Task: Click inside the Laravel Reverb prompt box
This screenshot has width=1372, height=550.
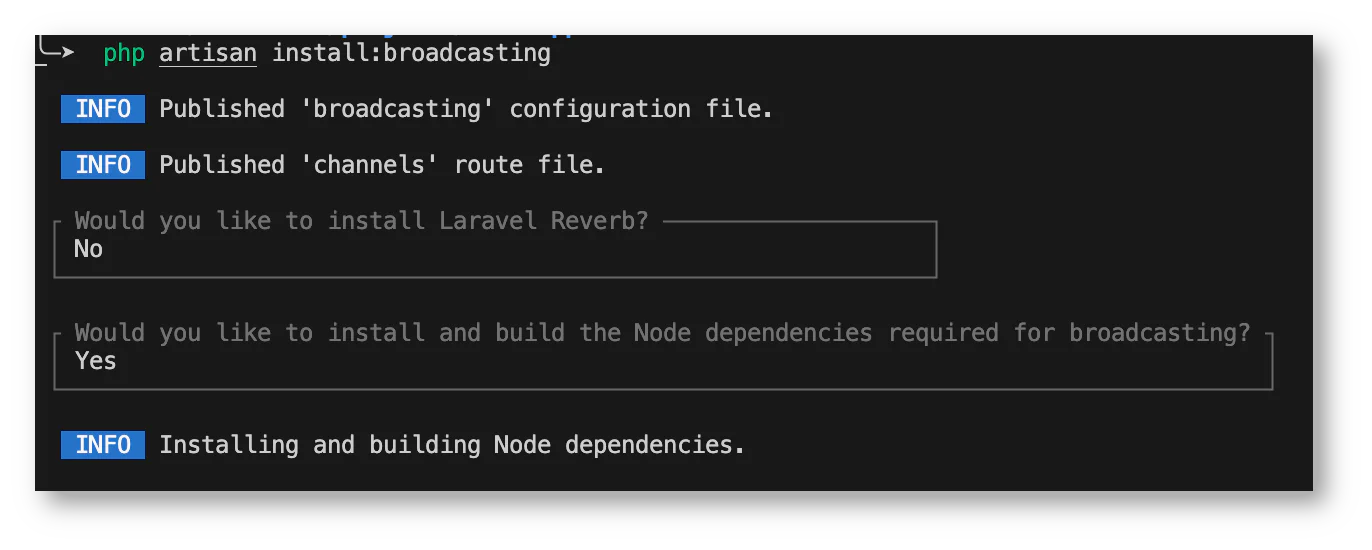Action: [495, 249]
